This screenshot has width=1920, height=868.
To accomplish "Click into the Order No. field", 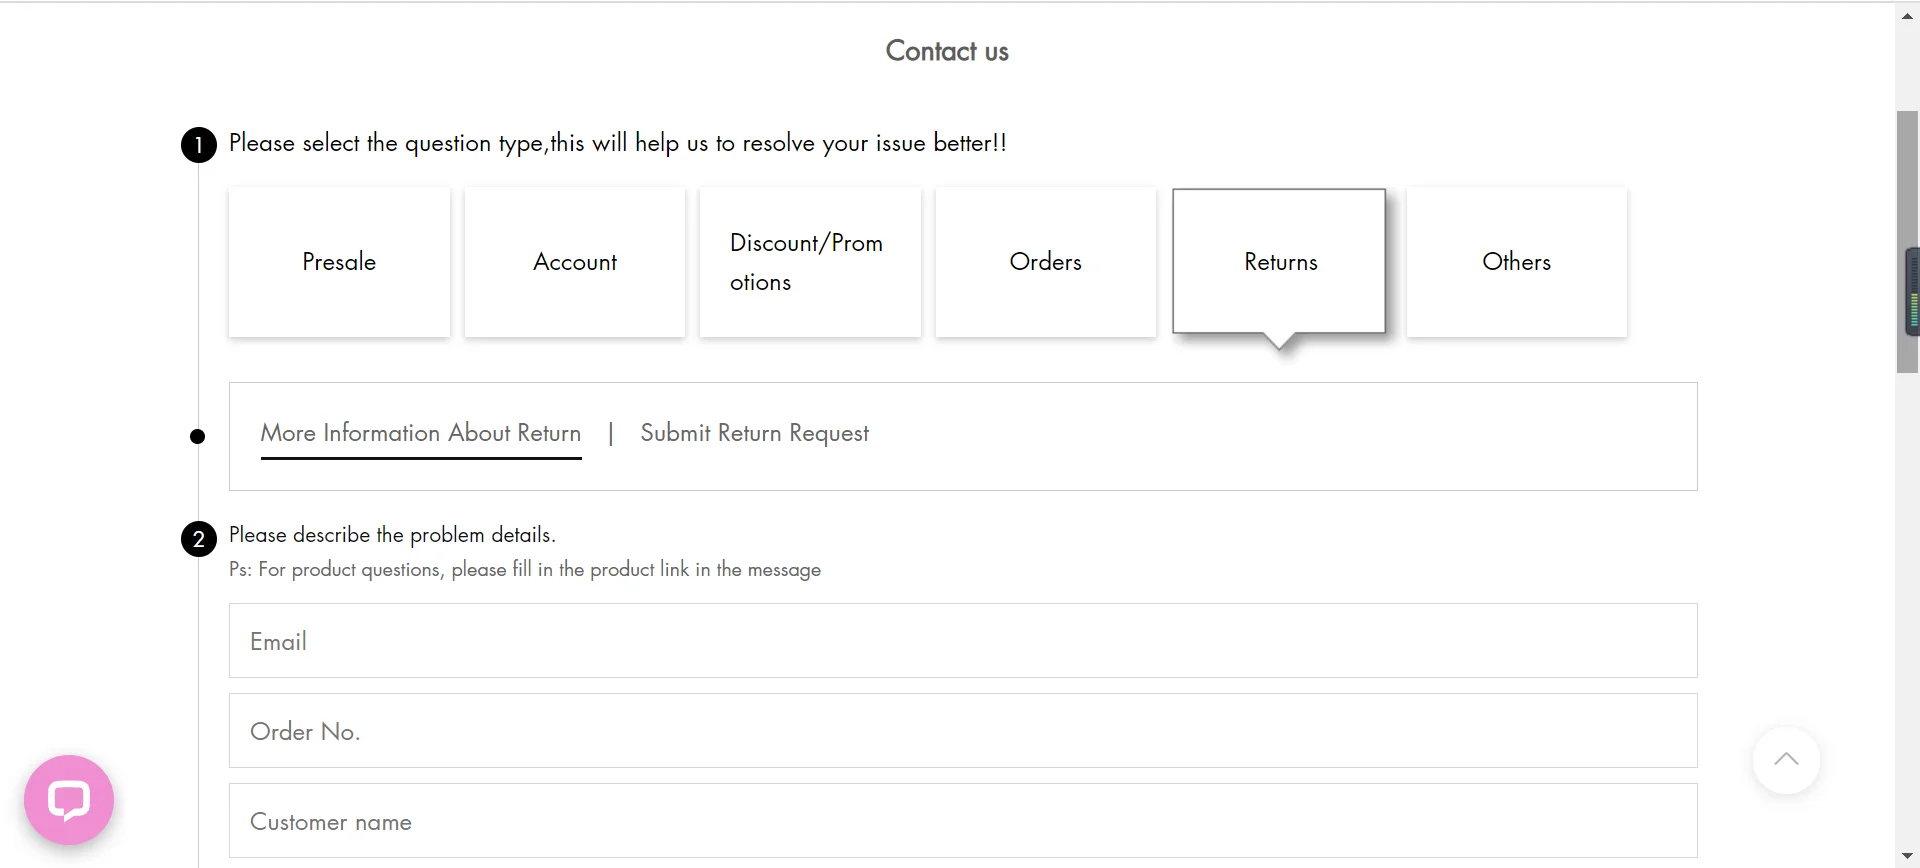I will point(962,731).
